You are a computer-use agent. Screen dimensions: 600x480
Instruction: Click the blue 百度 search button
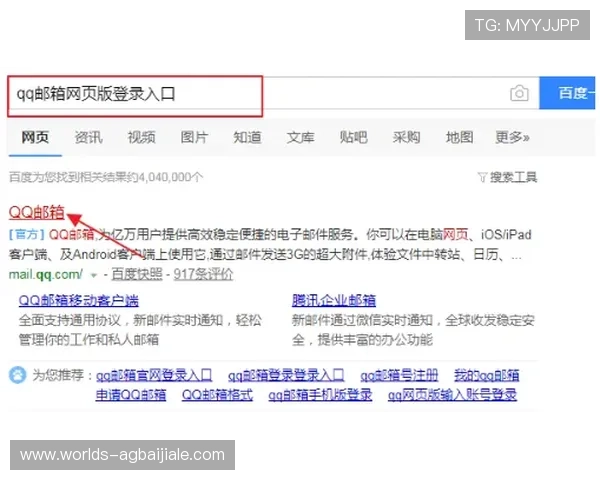point(567,93)
